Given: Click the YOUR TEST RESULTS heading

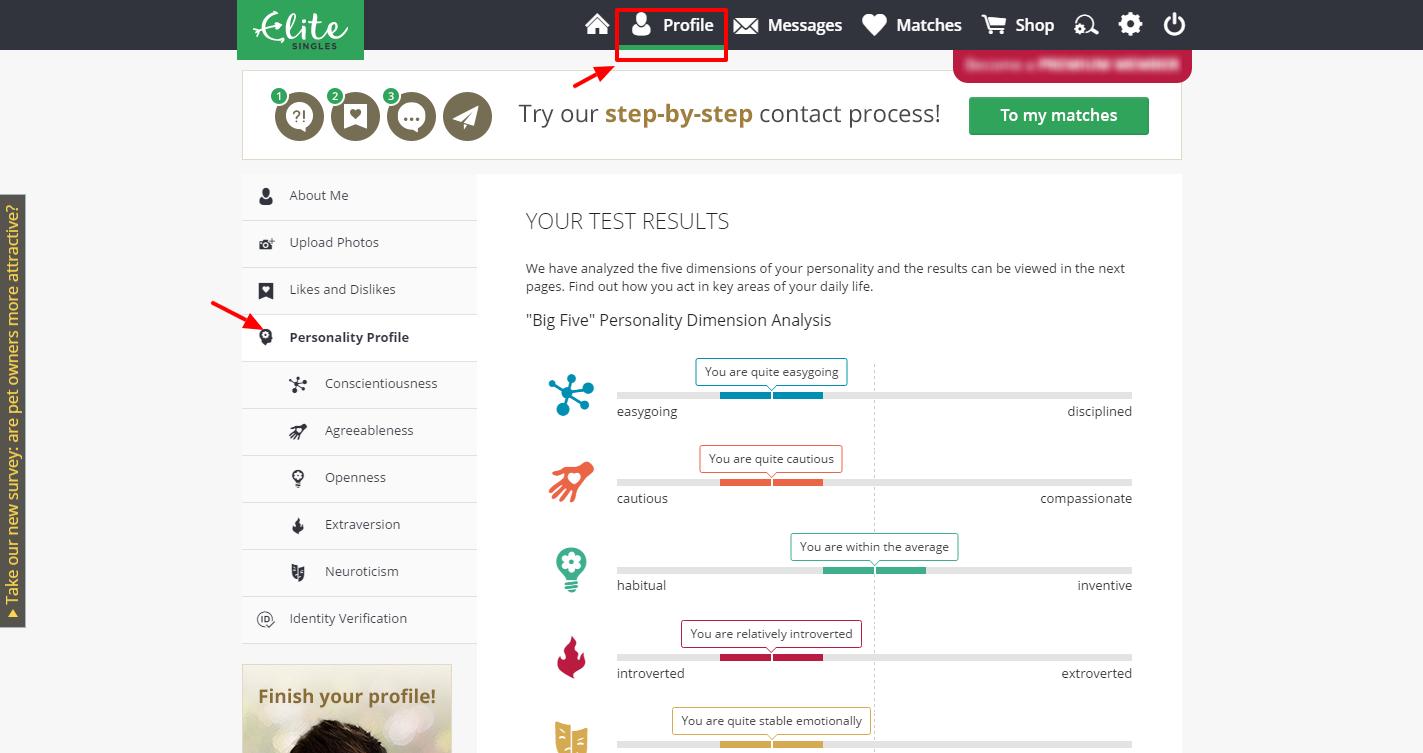Looking at the screenshot, I should coord(627,222).
